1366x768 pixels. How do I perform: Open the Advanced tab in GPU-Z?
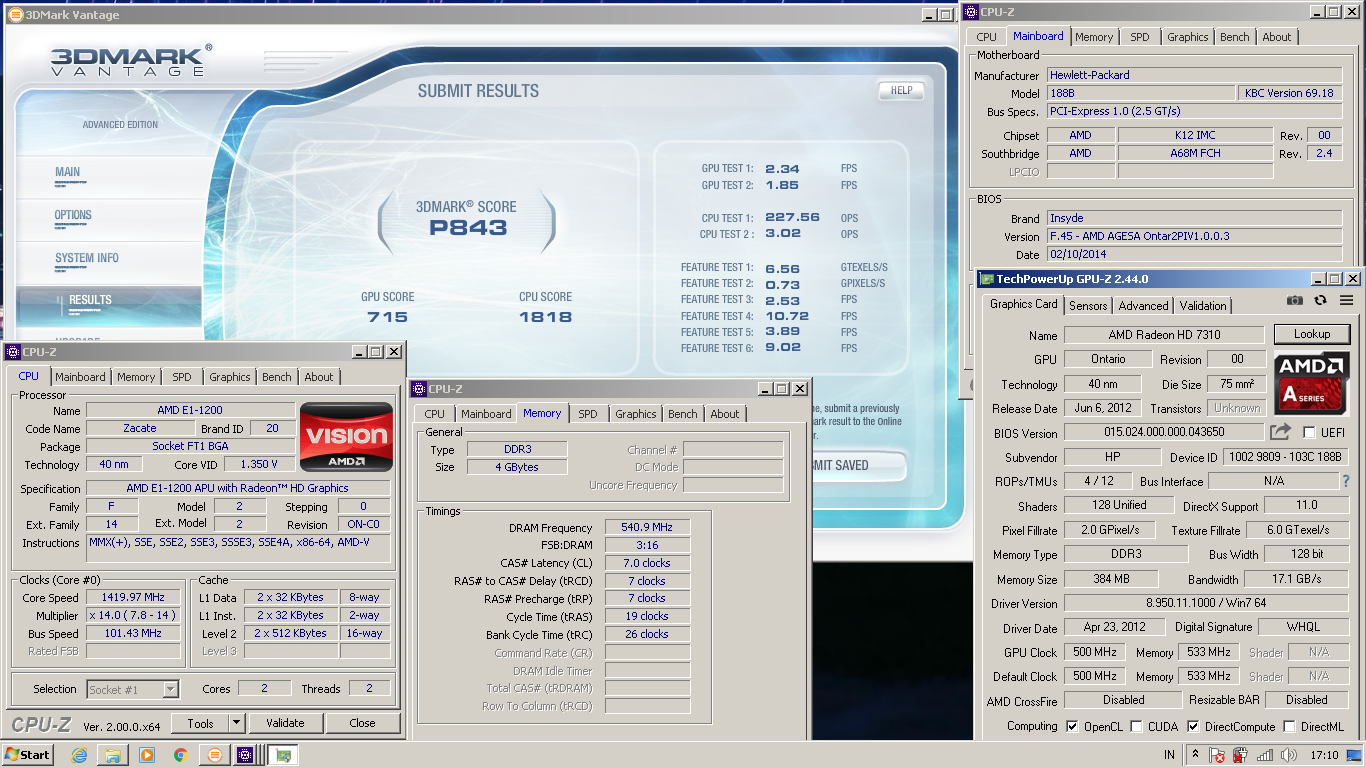pyautogui.click(x=1143, y=306)
